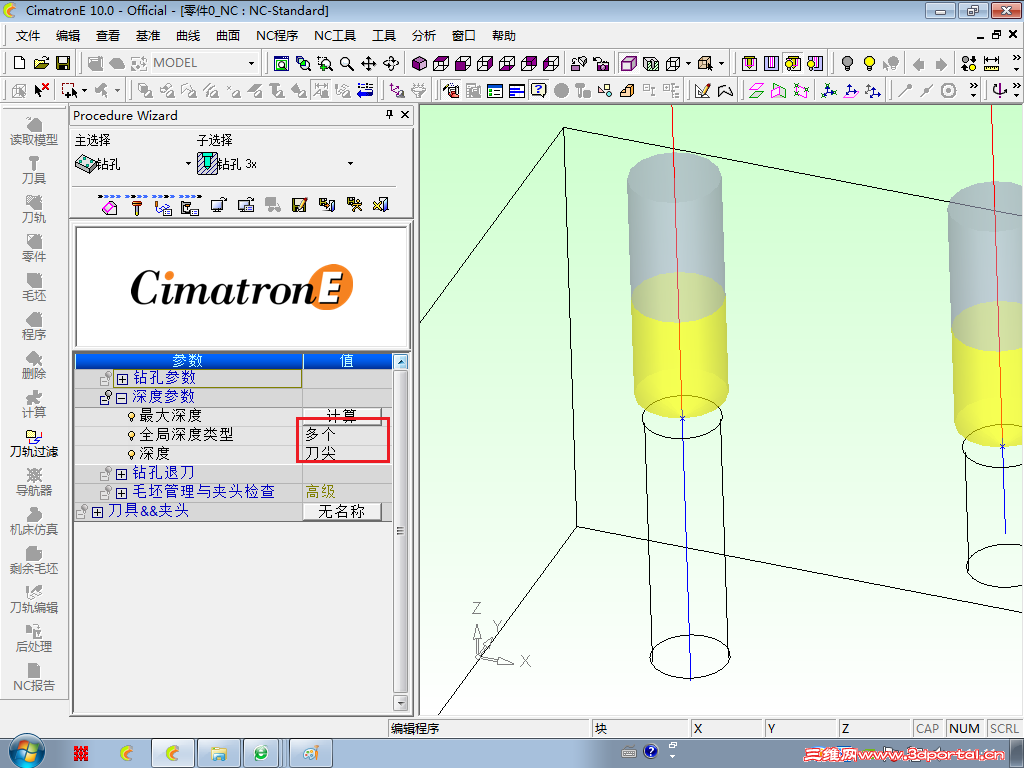Select the pan (four-arrow) view tool
The image size is (1024, 768).
[368, 63]
